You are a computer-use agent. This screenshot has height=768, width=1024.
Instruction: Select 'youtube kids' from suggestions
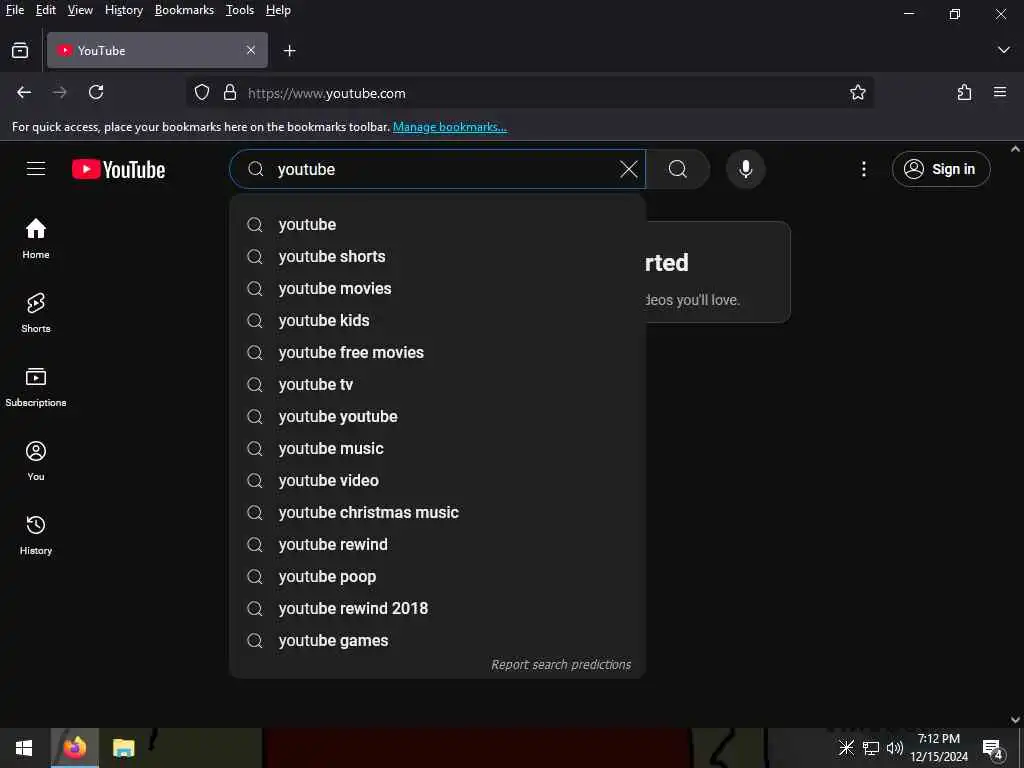[x=438, y=321]
